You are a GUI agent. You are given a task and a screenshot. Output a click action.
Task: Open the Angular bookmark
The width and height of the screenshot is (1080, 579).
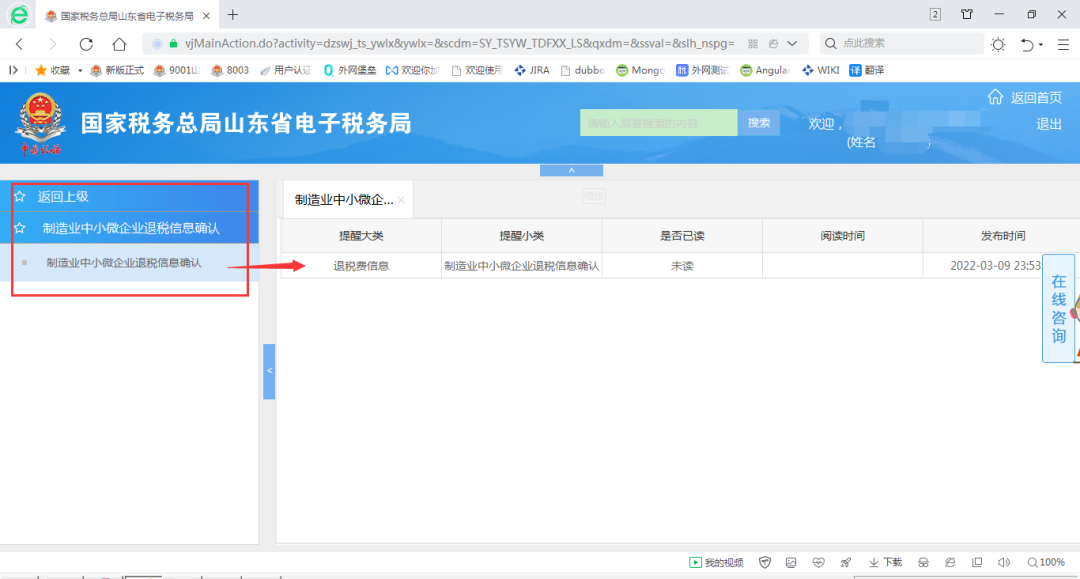point(765,70)
